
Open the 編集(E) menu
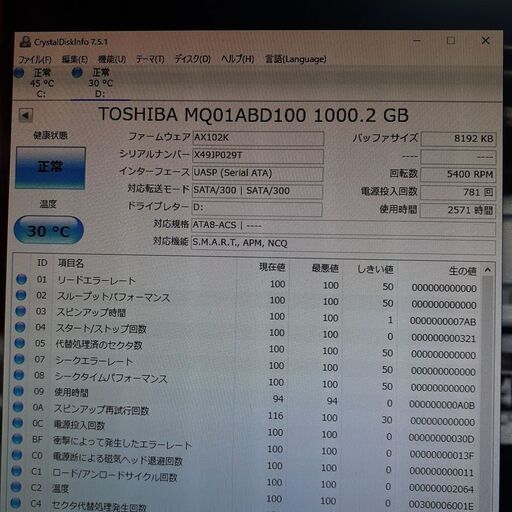pyautogui.click(x=75, y=60)
